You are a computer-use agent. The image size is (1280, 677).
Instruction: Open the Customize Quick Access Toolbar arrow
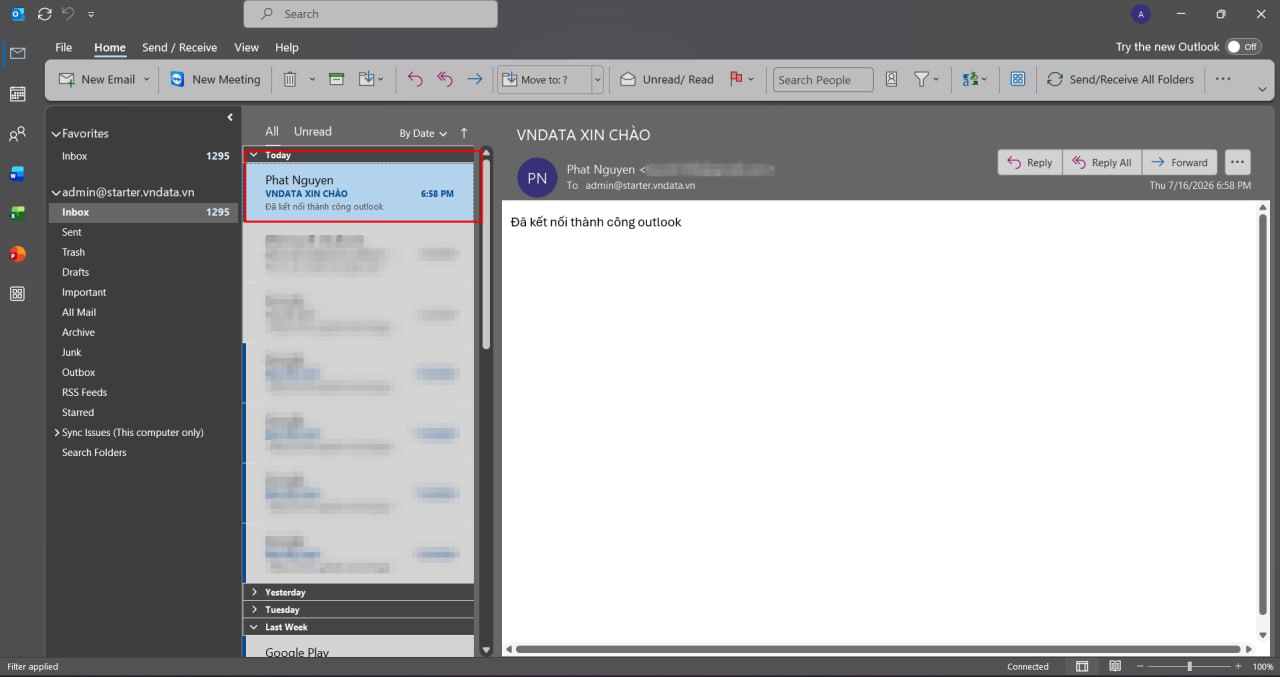pos(92,14)
